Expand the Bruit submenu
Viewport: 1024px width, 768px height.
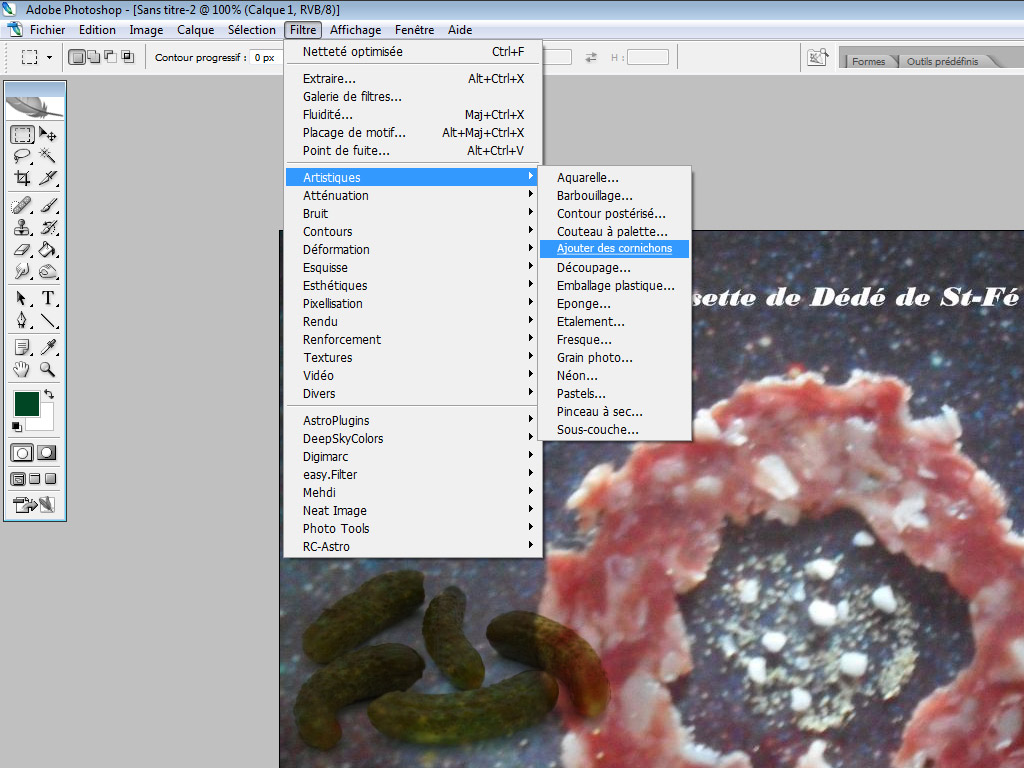tap(413, 214)
